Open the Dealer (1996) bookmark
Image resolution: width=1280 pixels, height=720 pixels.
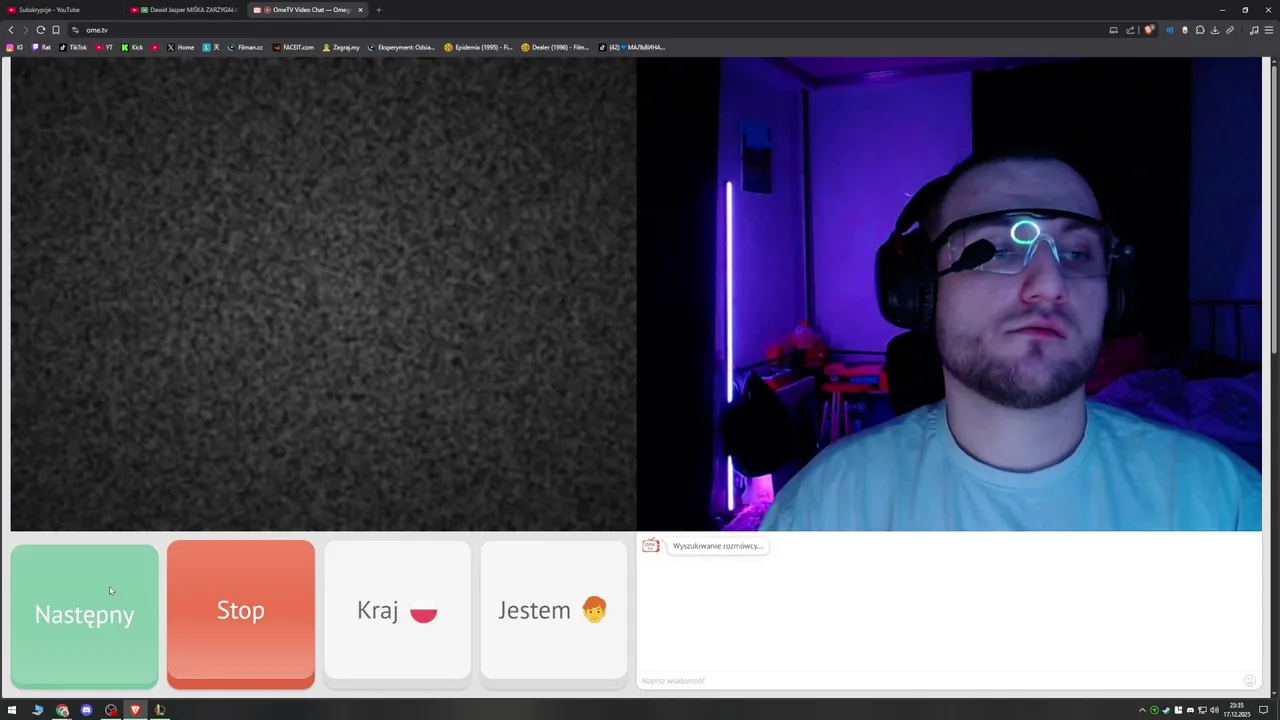click(556, 47)
